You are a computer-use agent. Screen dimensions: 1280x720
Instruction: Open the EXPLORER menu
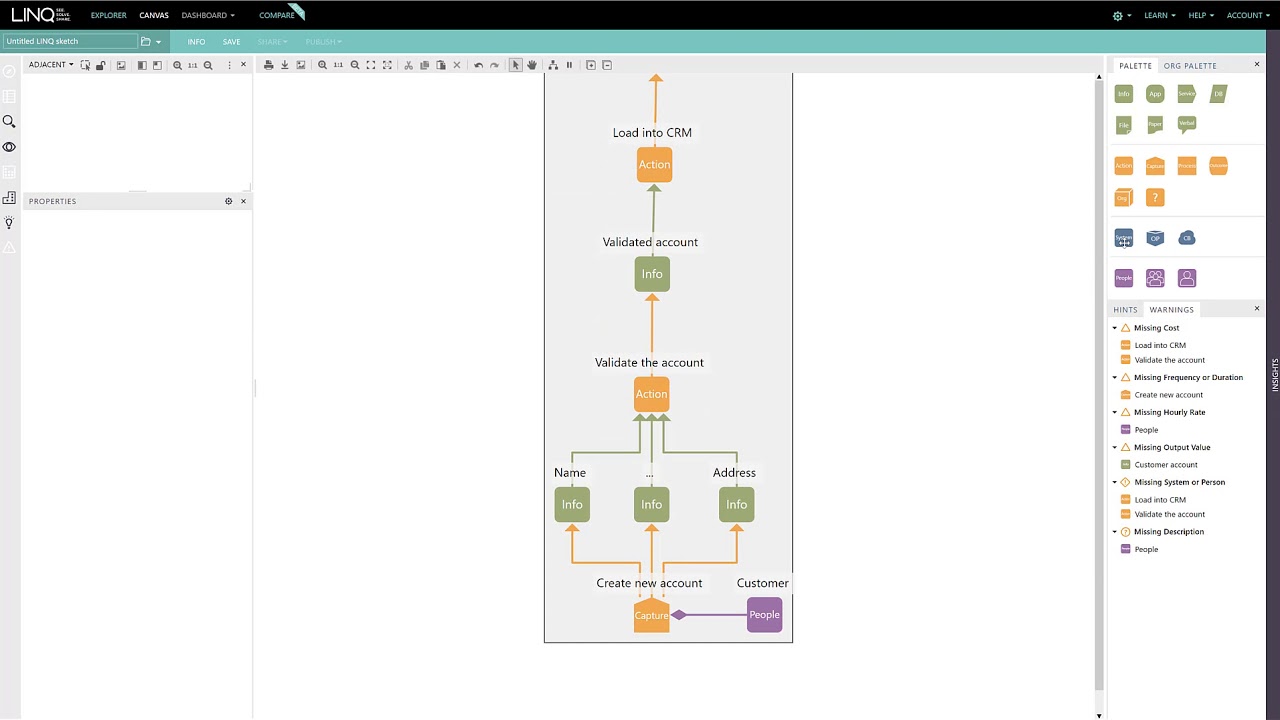pyautogui.click(x=109, y=15)
